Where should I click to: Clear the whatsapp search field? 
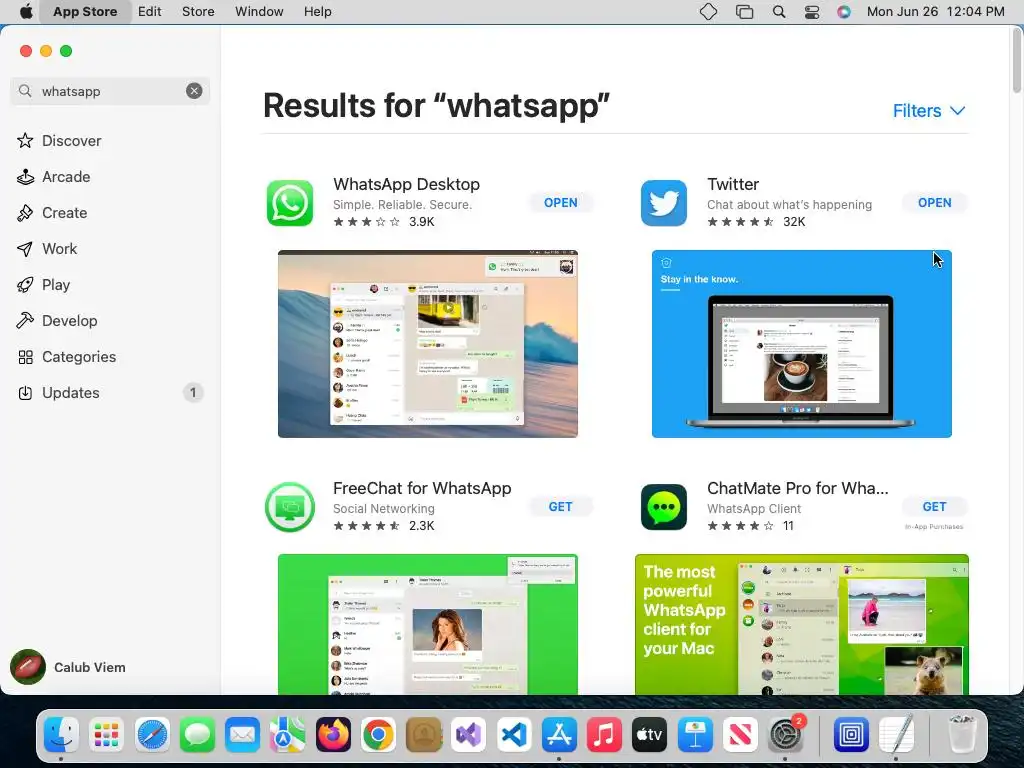pos(194,91)
